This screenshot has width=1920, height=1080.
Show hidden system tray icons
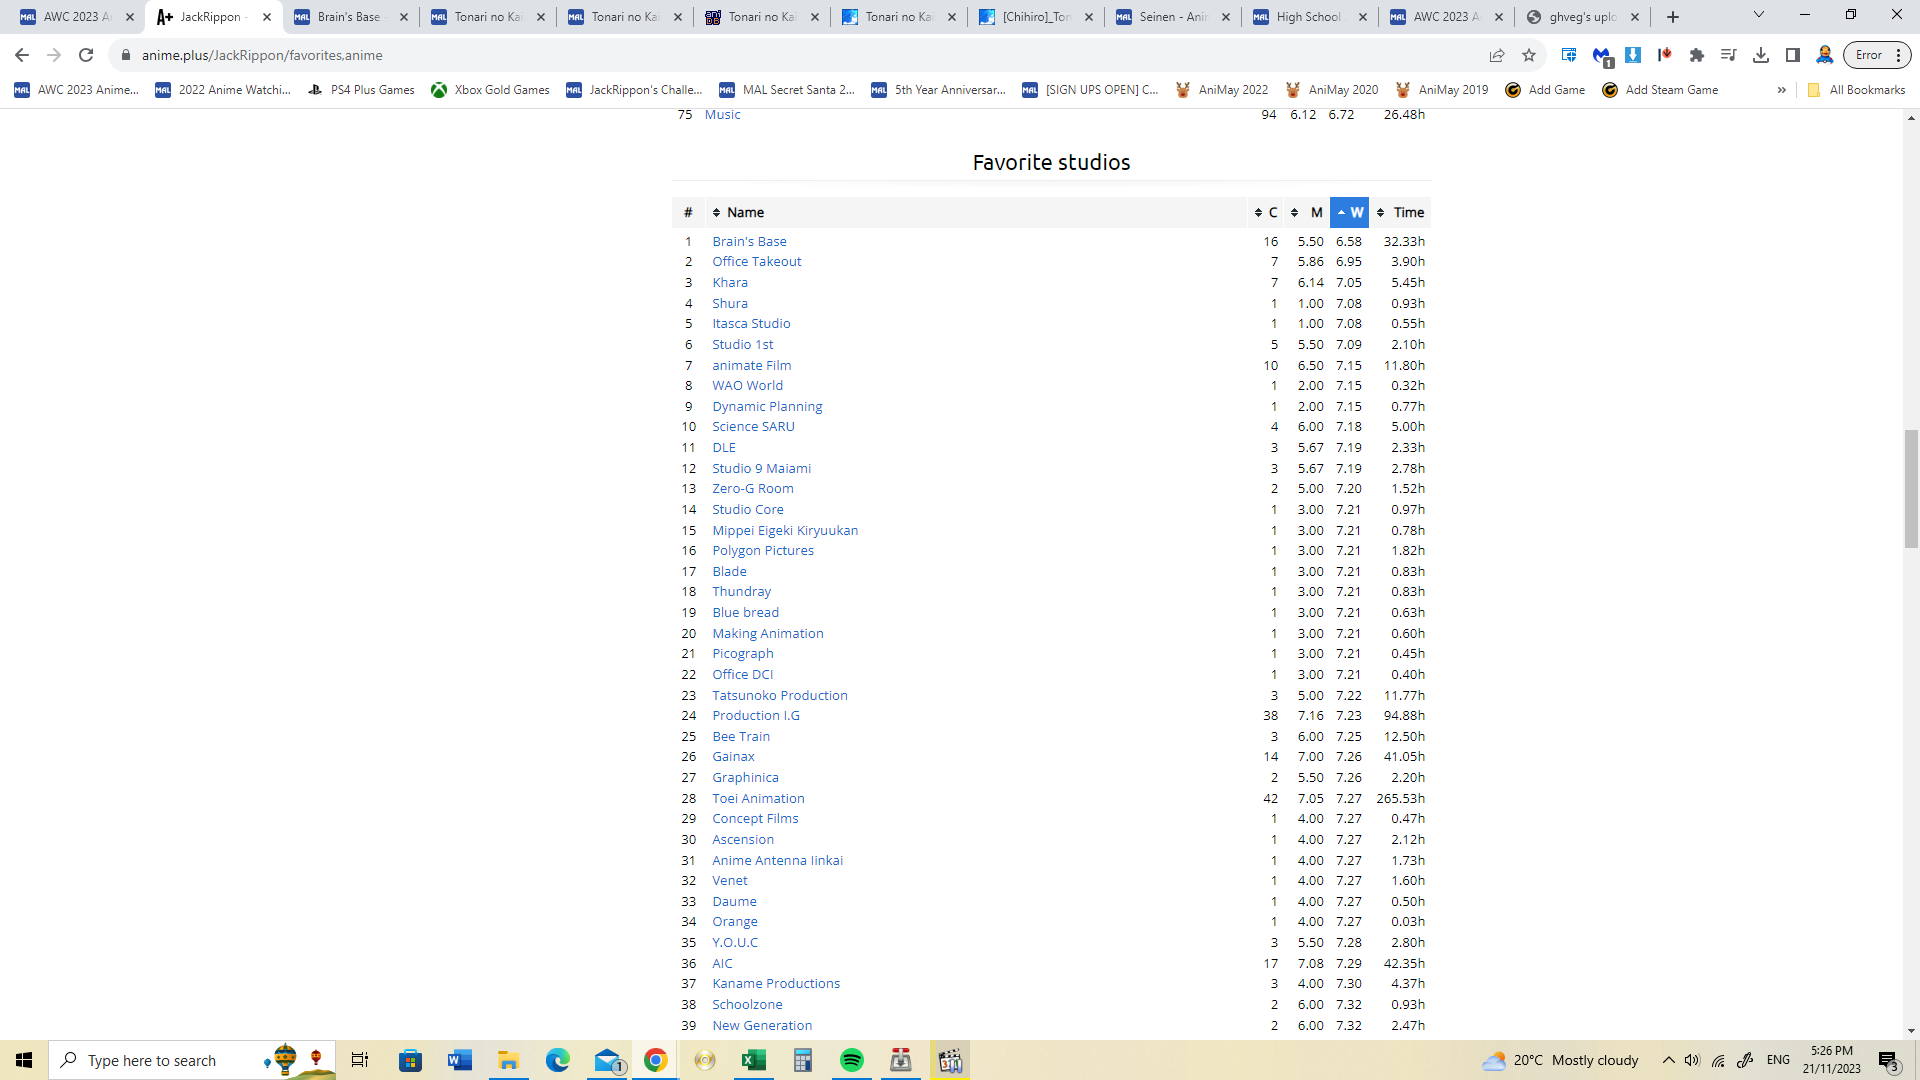1668,1060
